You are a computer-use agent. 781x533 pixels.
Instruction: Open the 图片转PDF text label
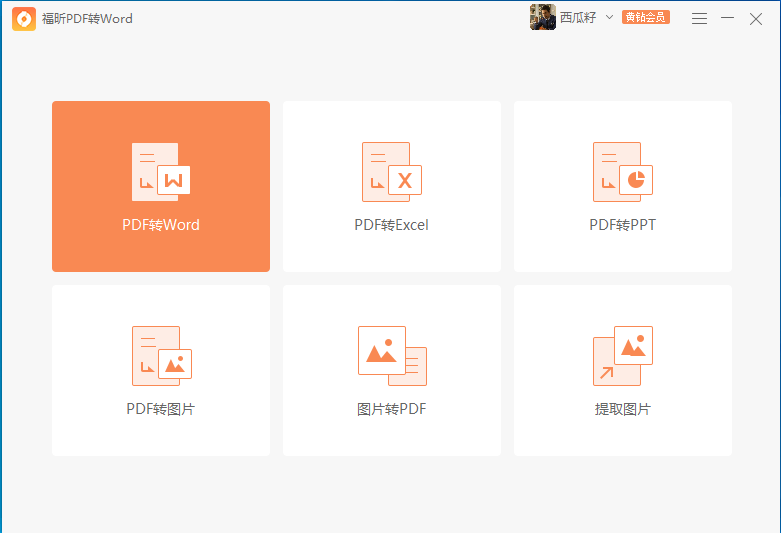pyautogui.click(x=391, y=409)
